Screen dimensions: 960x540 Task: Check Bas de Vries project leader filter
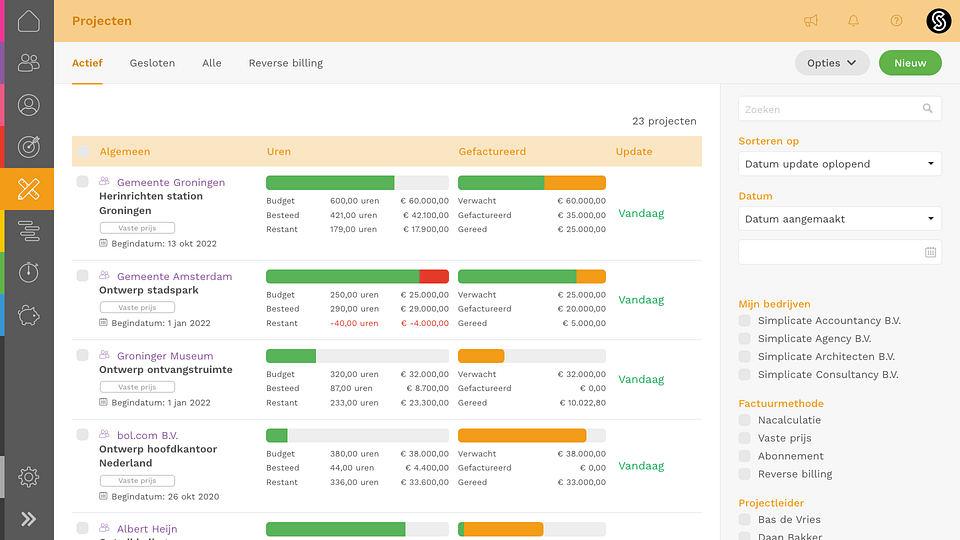pyautogui.click(x=744, y=519)
